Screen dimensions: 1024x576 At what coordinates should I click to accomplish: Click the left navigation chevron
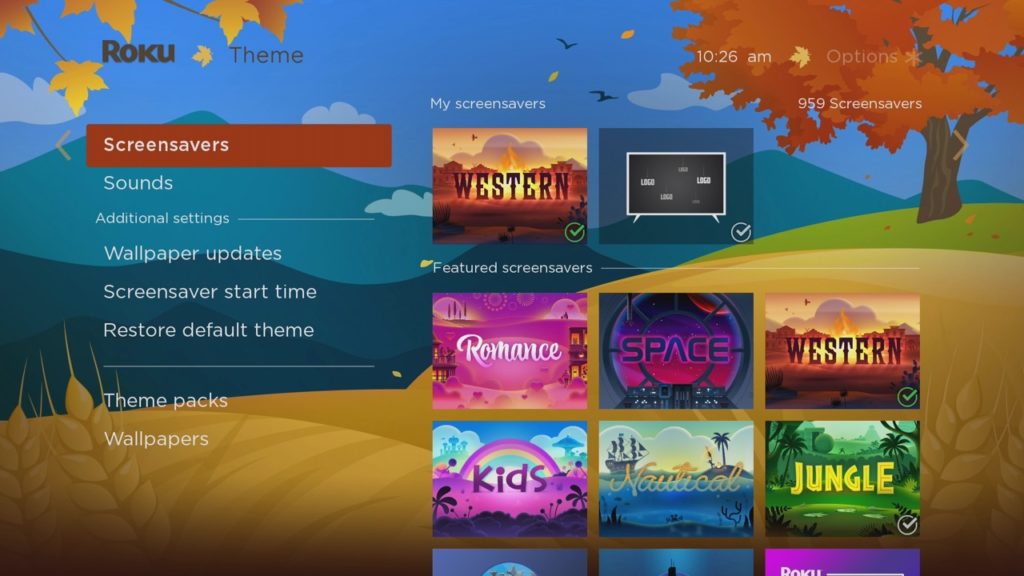[x=63, y=145]
